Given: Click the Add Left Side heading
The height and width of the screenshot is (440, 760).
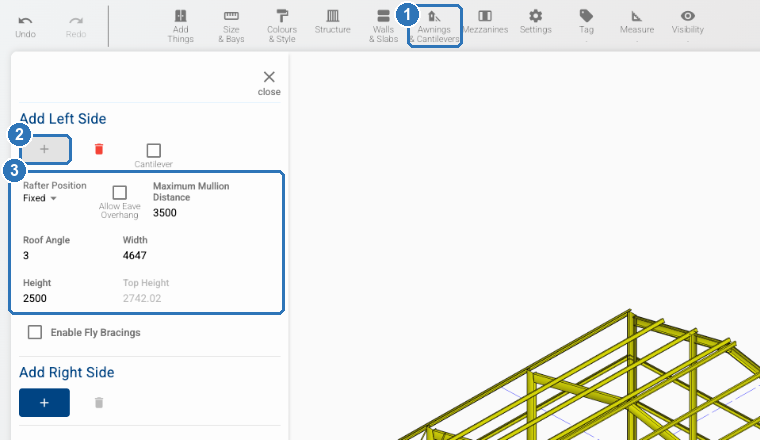Looking at the screenshot, I should click(x=63, y=119).
